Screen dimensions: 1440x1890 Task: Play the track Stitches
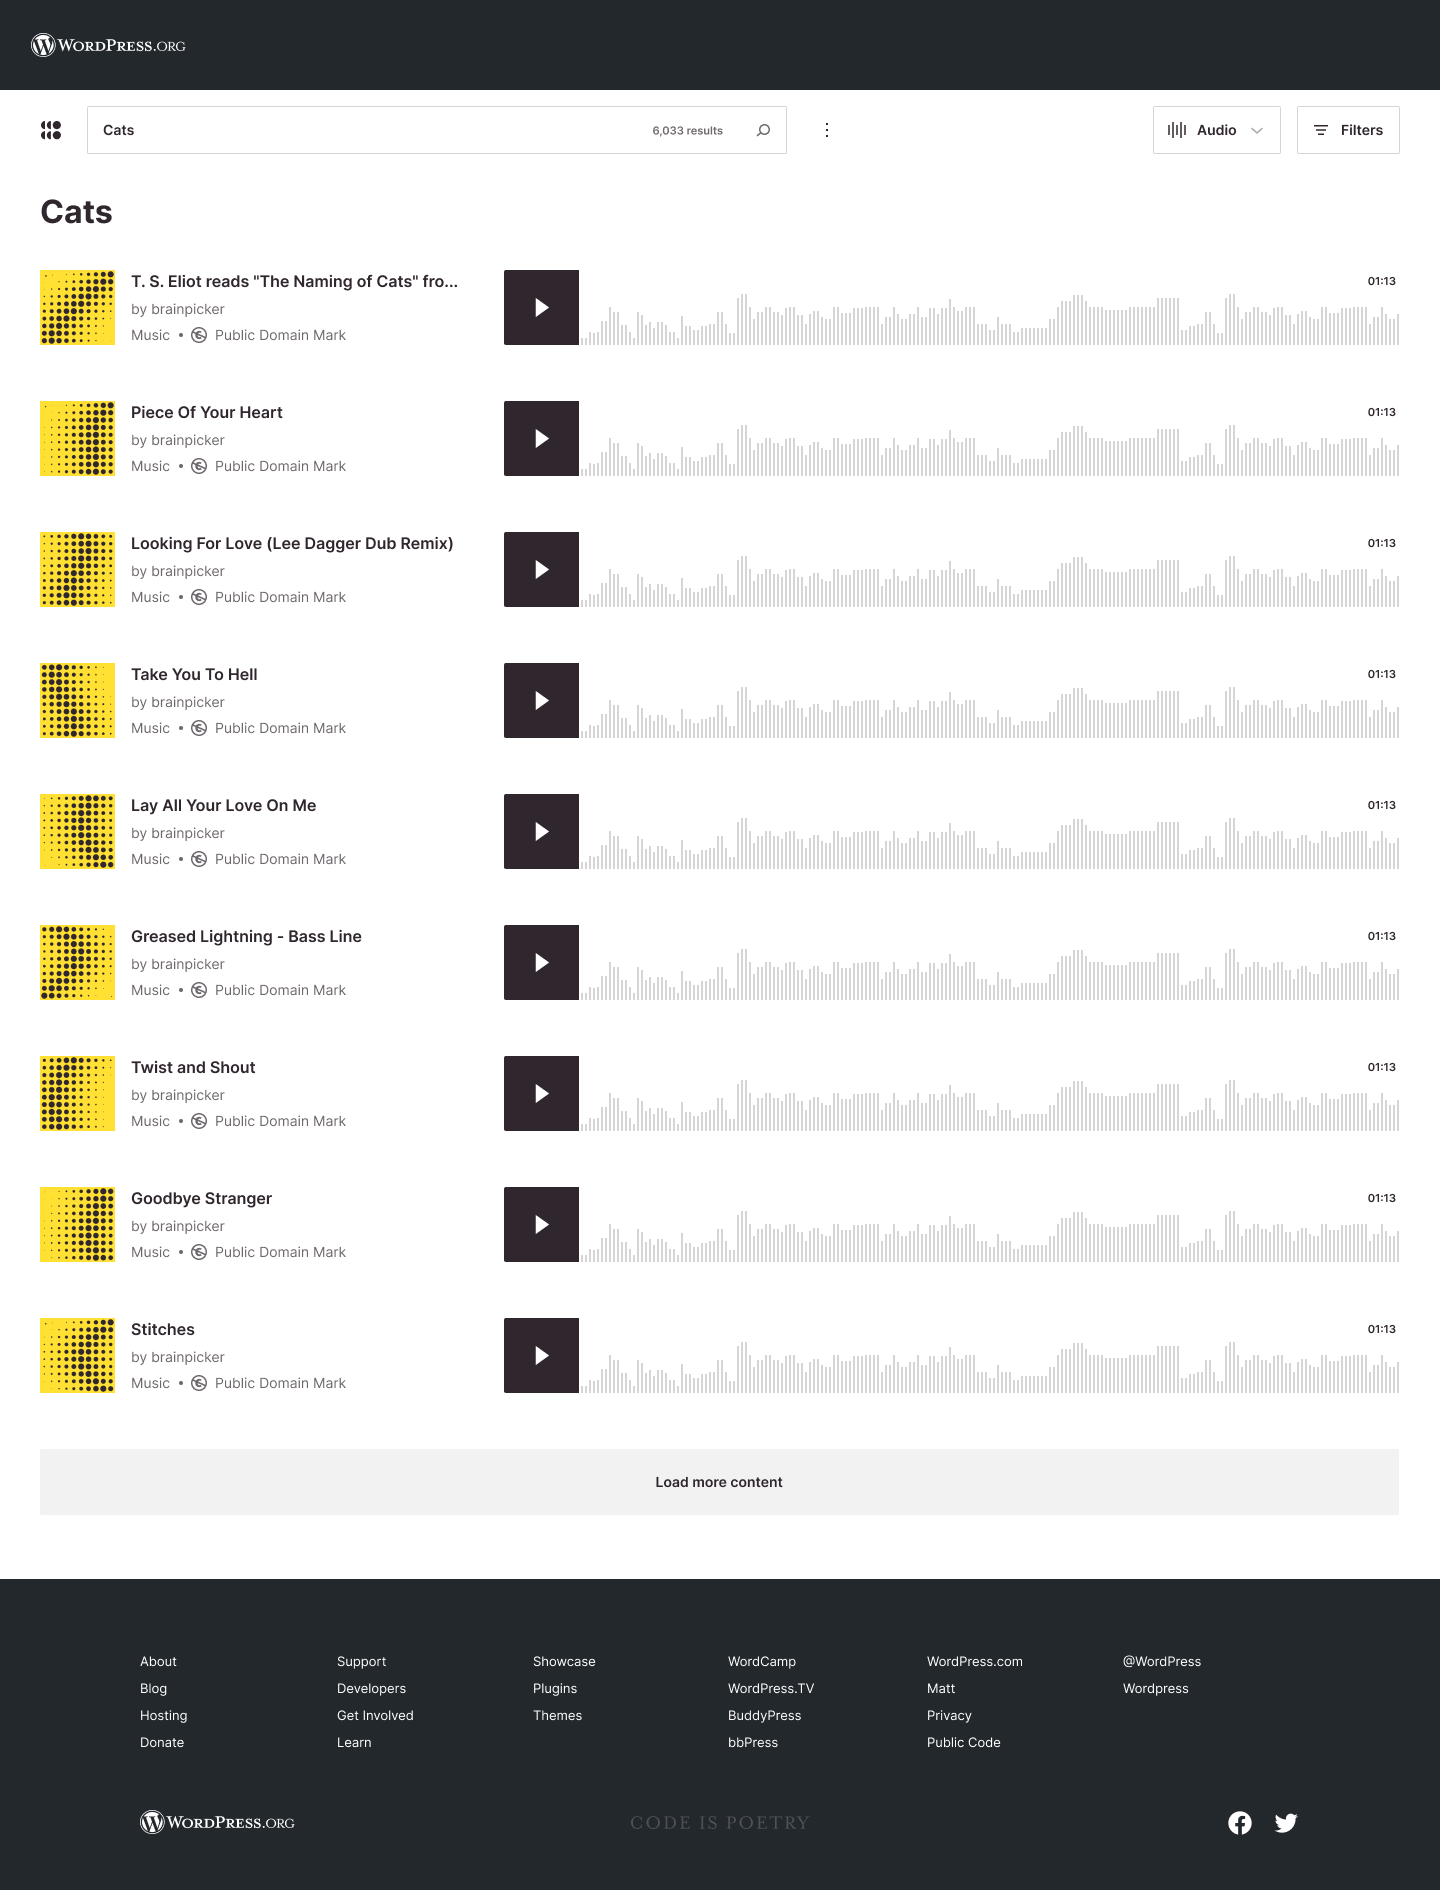point(541,1355)
